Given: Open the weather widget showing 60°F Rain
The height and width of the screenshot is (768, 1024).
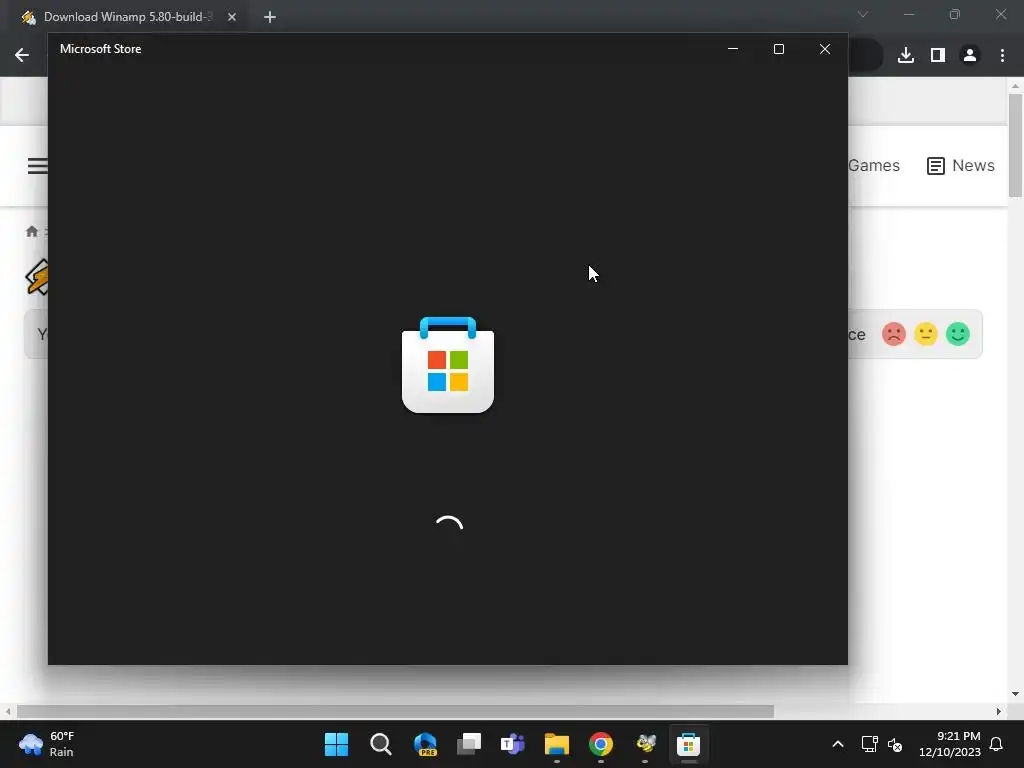Looking at the screenshot, I should [47, 744].
